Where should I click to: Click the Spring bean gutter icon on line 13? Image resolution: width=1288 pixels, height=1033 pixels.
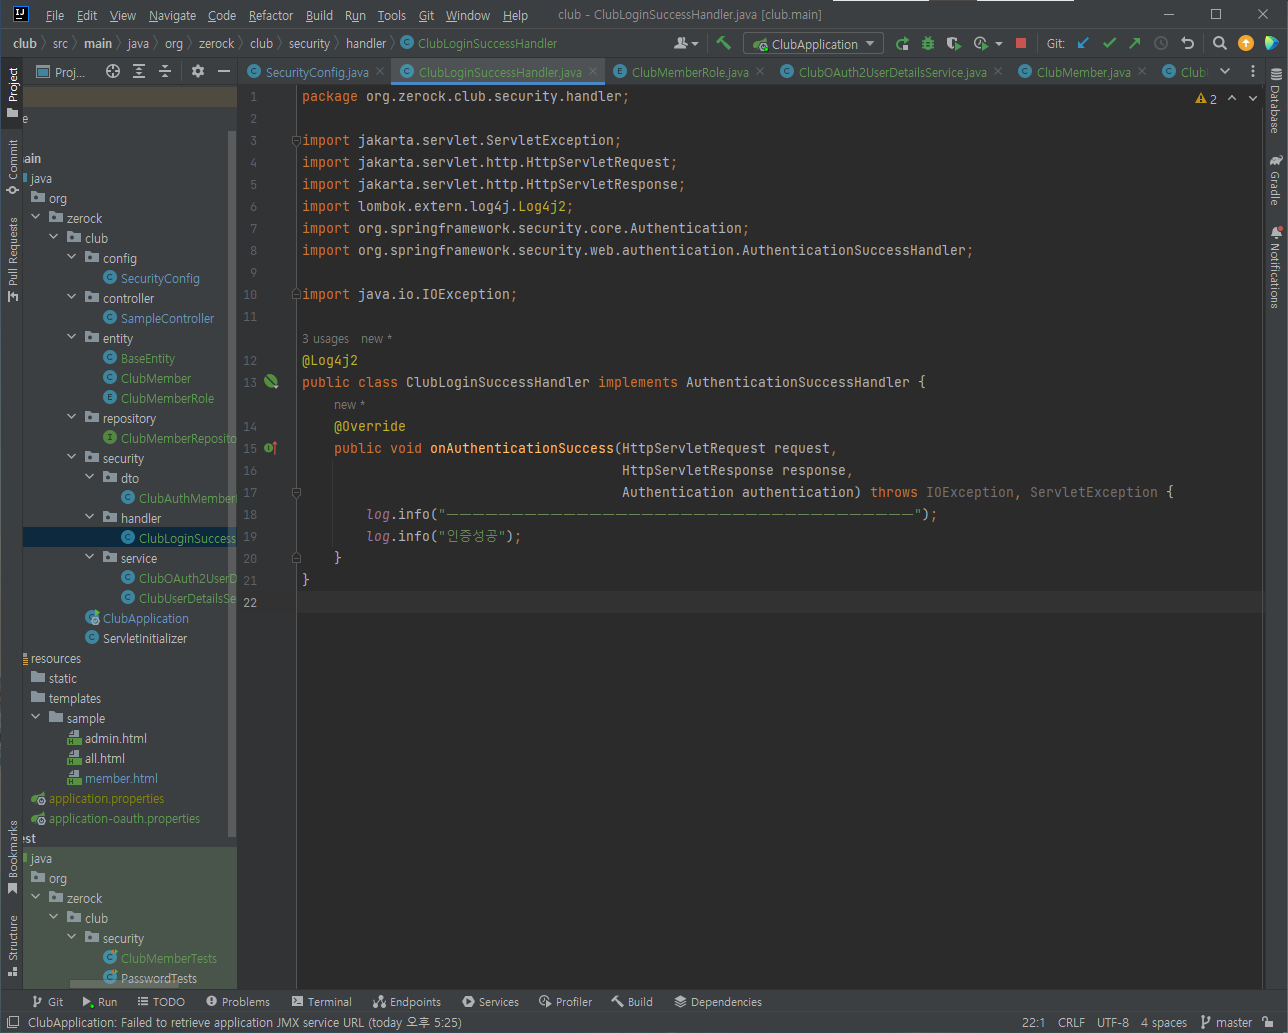[x=271, y=382]
